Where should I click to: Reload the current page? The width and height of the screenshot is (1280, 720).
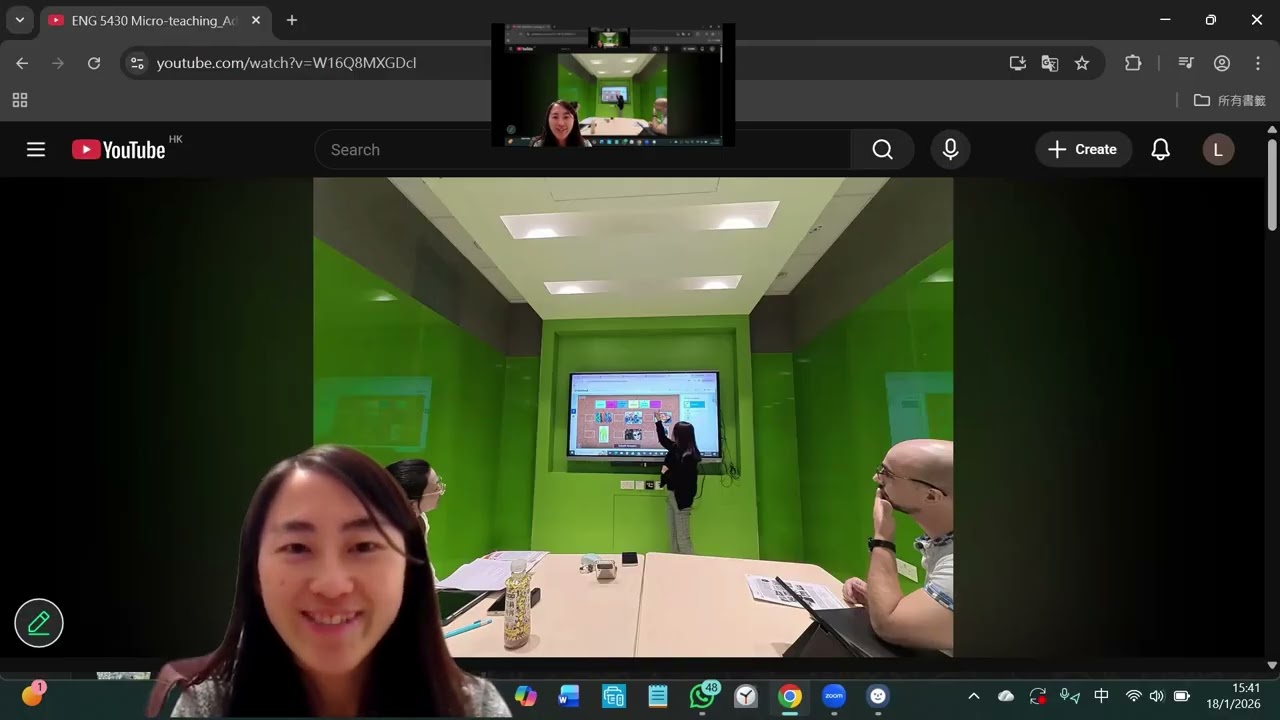tap(94, 63)
